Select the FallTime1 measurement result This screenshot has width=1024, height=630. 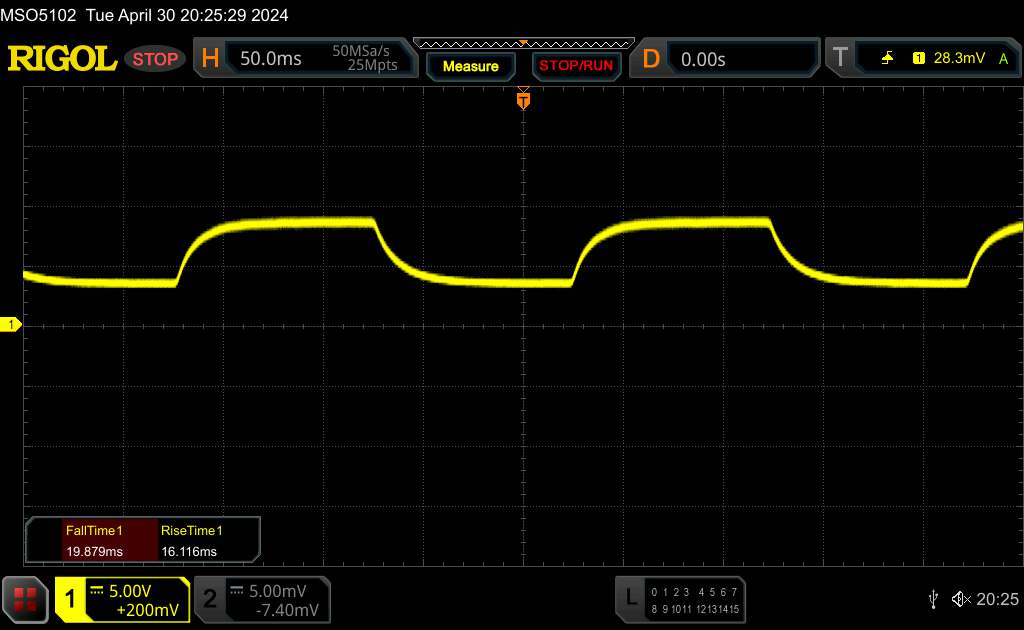pyautogui.click(x=93, y=540)
